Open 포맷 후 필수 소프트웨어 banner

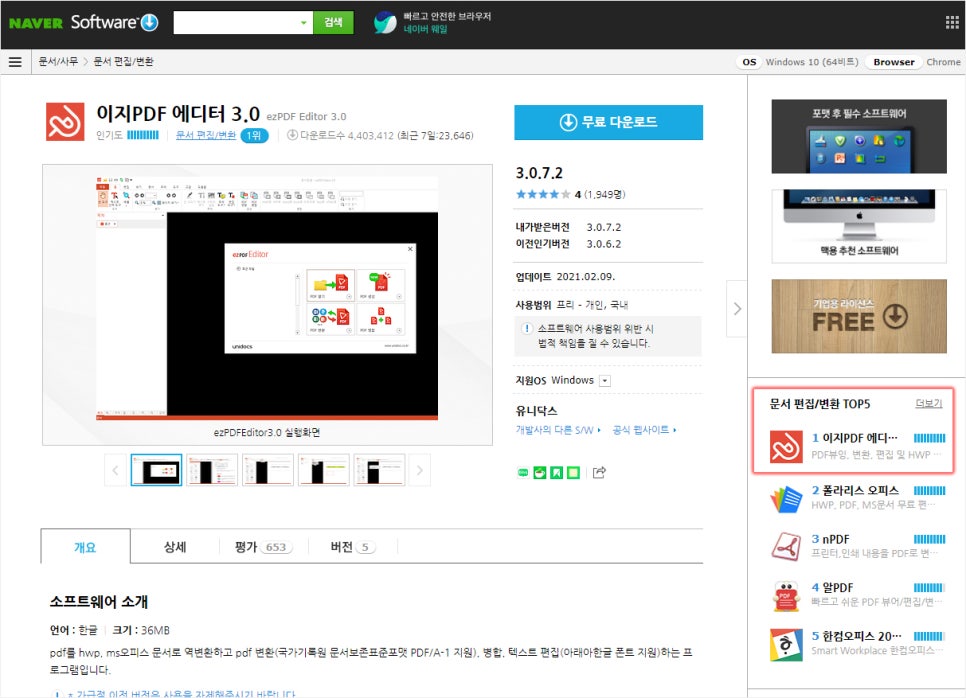tap(859, 137)
